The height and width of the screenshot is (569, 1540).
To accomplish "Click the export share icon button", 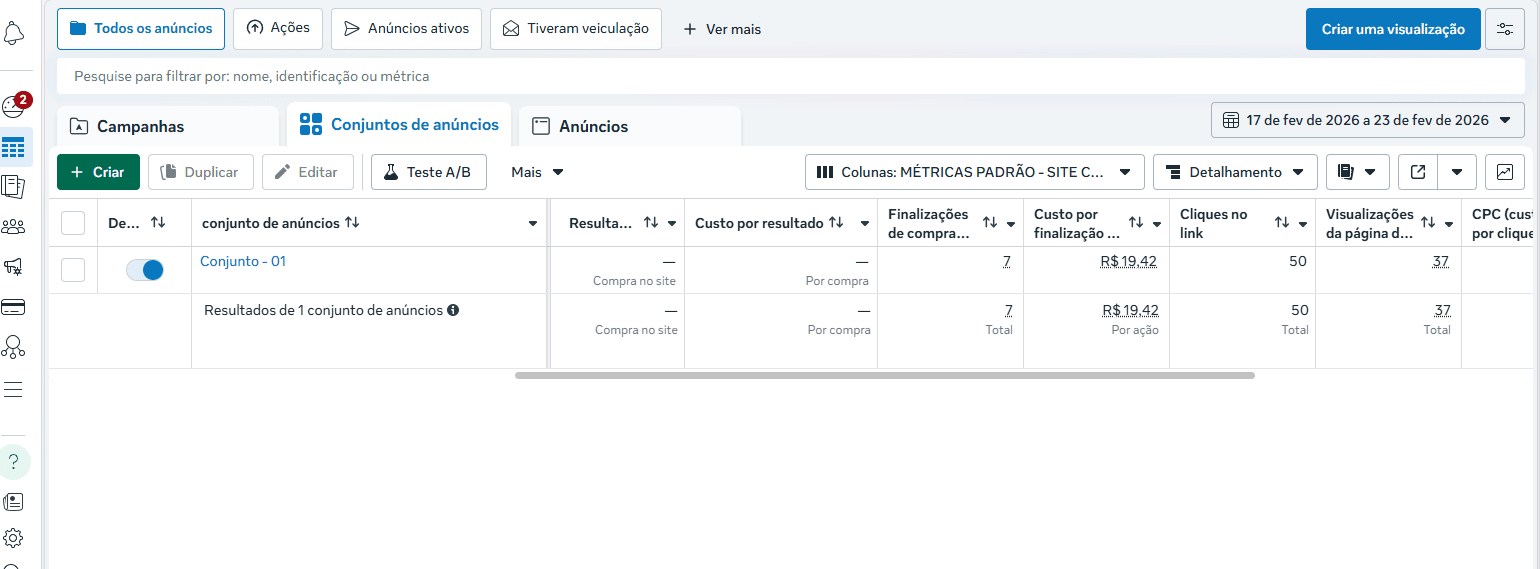I will click(1417, 172).
